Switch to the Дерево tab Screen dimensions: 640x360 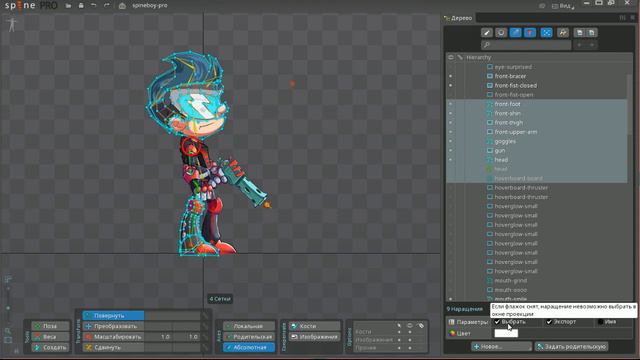pos(458,18)
